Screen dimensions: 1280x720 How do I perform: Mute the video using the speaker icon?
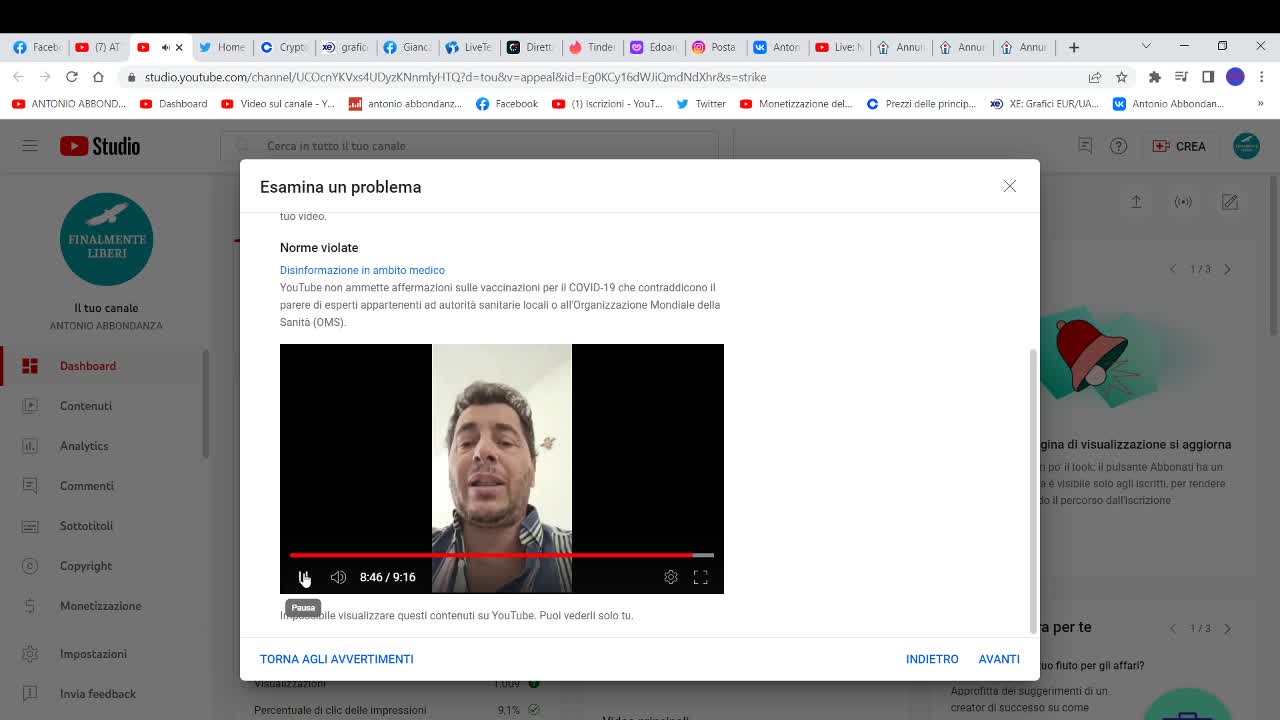(338, 577)
